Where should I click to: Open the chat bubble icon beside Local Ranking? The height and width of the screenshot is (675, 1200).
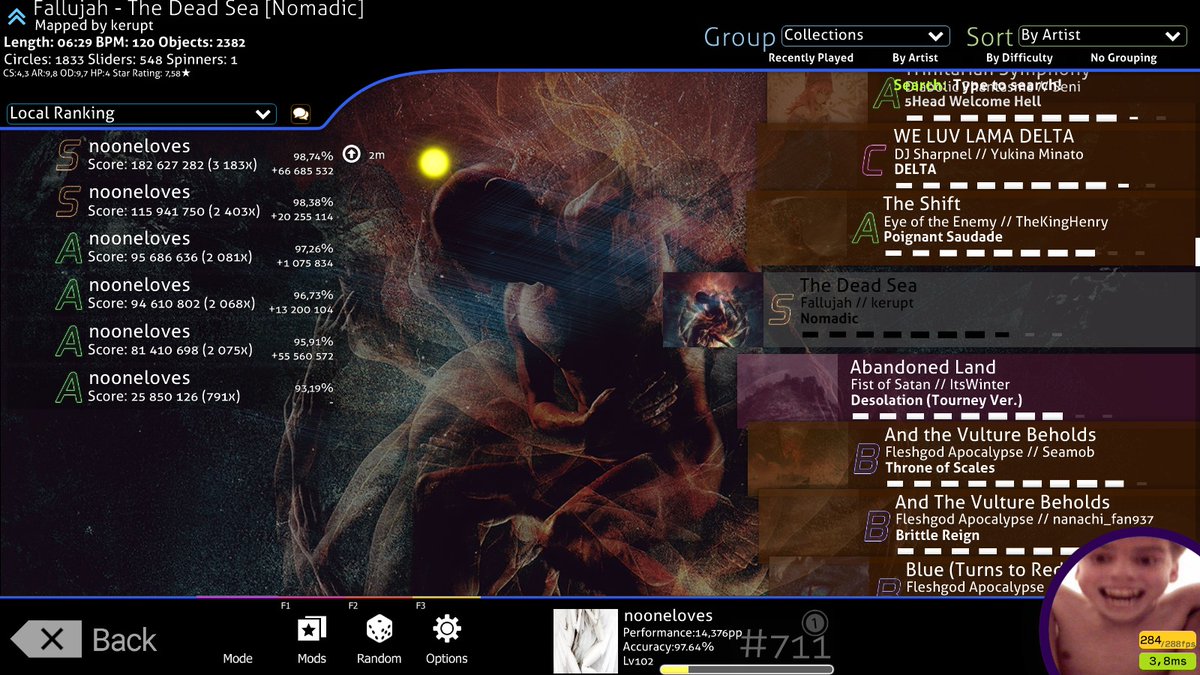300,114
